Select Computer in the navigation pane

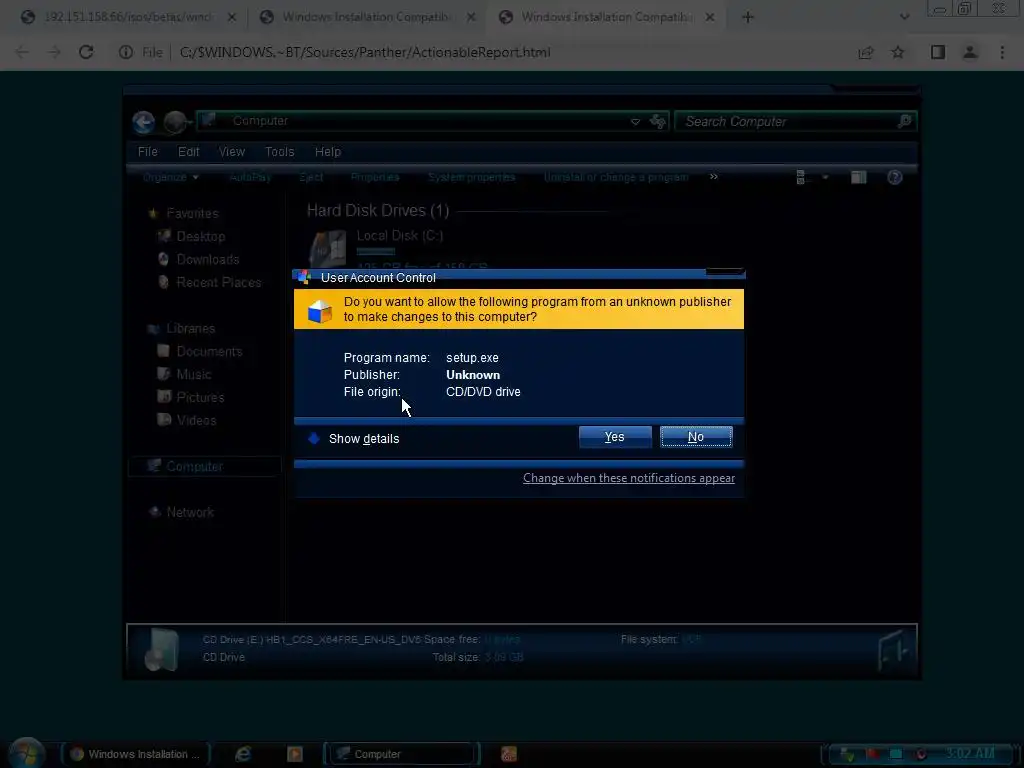coord(204,466)
